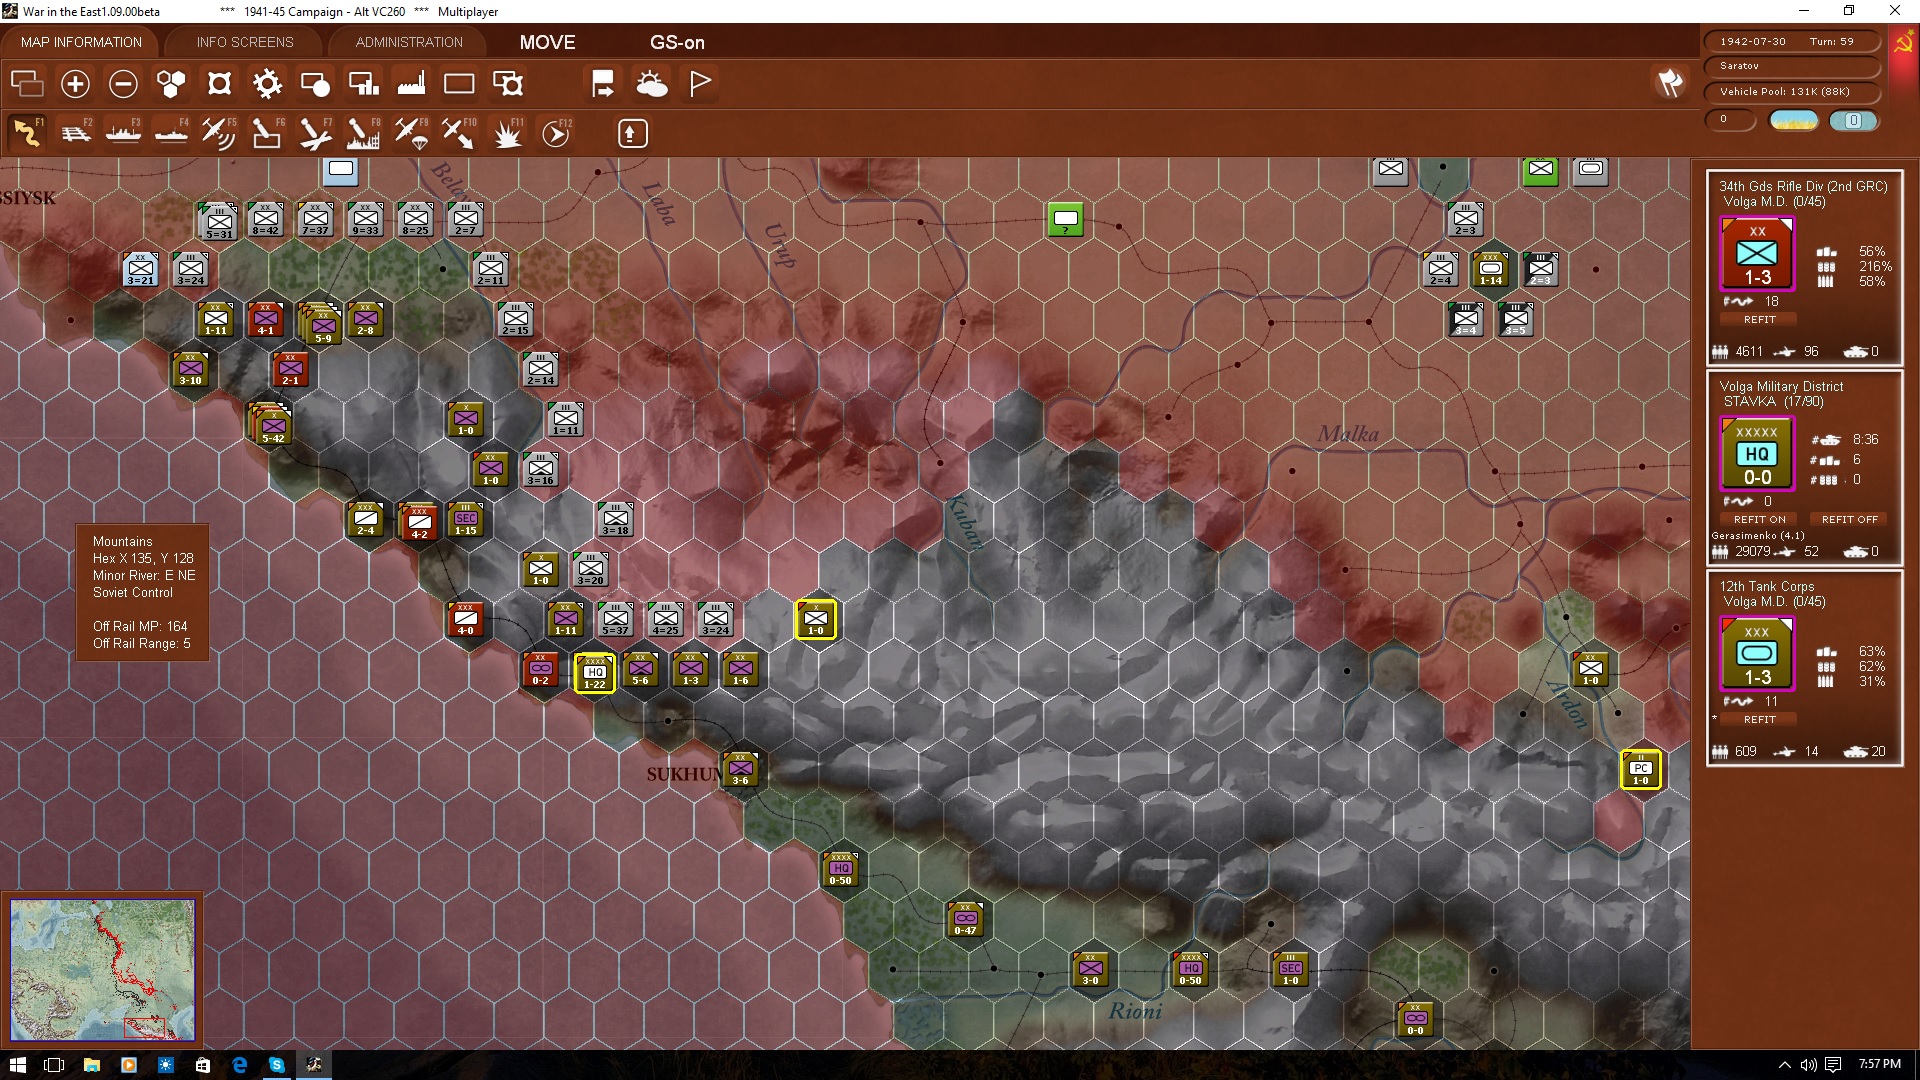The height and width of the screenshot is (1080, 1920).
Task: Click the Vehicle Pool 131K field
Action: [x=1790, y=91]
